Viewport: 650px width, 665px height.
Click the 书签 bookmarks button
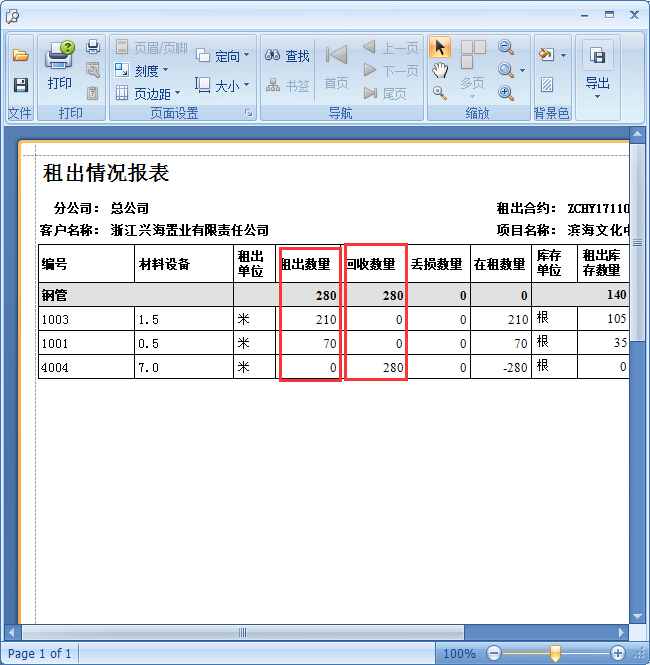(x=287, y=86)
